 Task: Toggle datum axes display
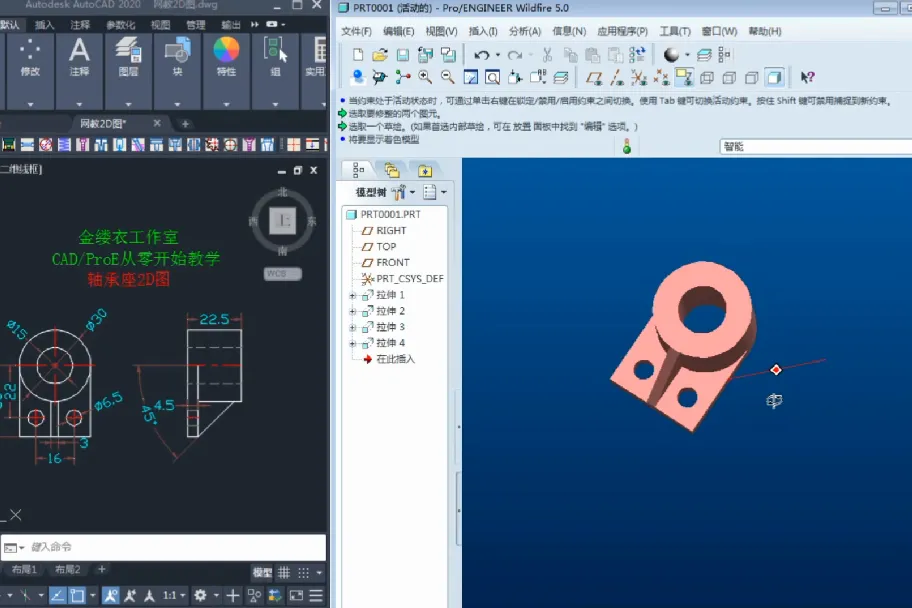pyautogui.click(x=617, y=77)
